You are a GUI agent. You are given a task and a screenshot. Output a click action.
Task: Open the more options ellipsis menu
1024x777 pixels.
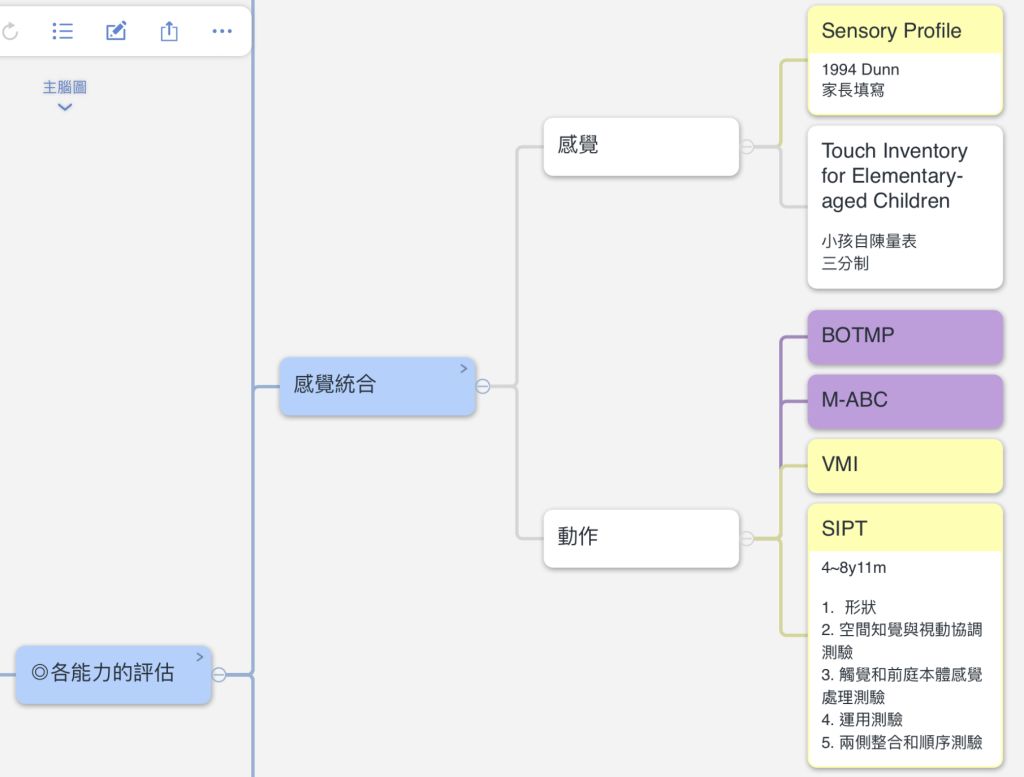point(222,32)
